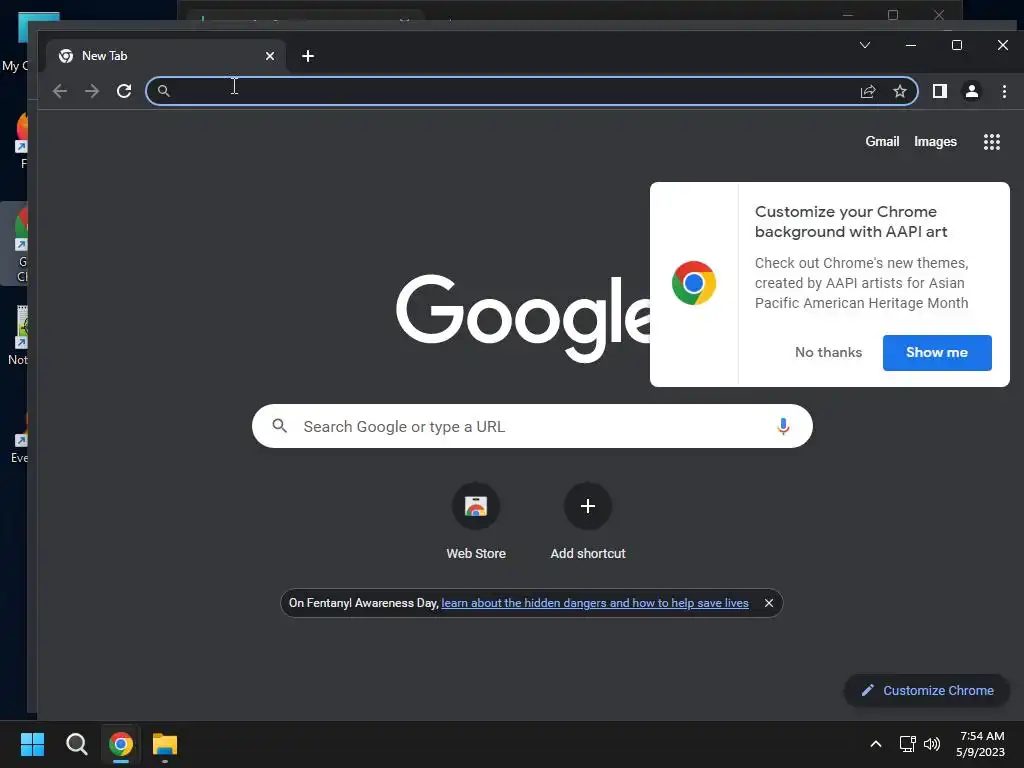The height and width of the screenshot is (768, 1024).
Task: Reload the page with the refresh icon
Action: pyautogui.click(x=124, y=91)
